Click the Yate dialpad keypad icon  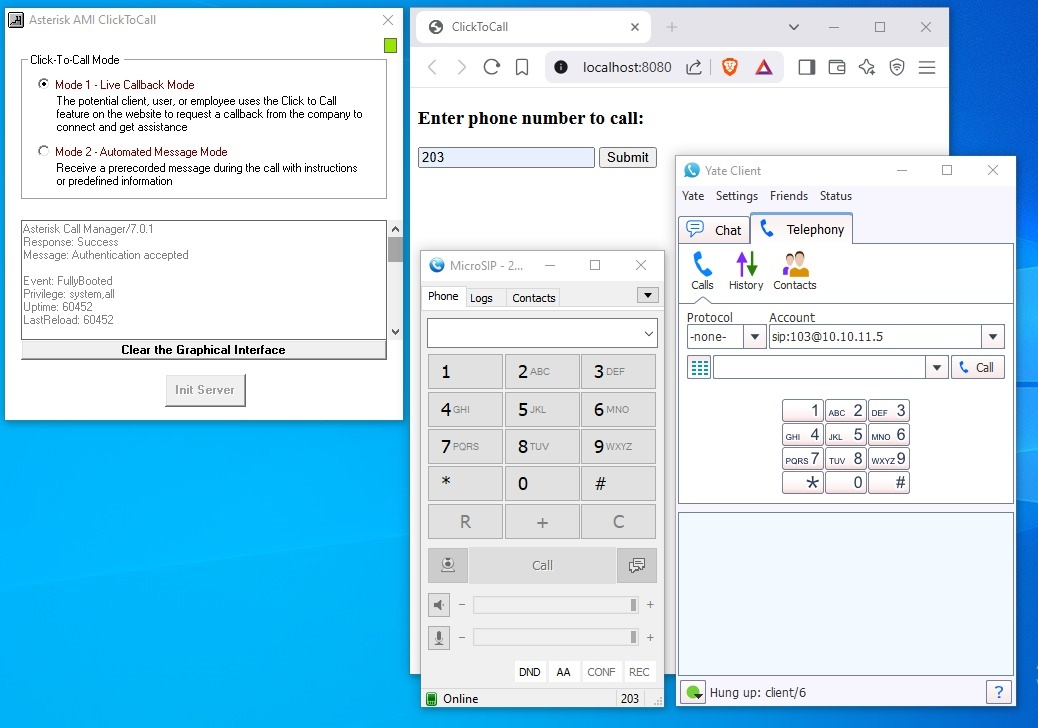(699, 368)
